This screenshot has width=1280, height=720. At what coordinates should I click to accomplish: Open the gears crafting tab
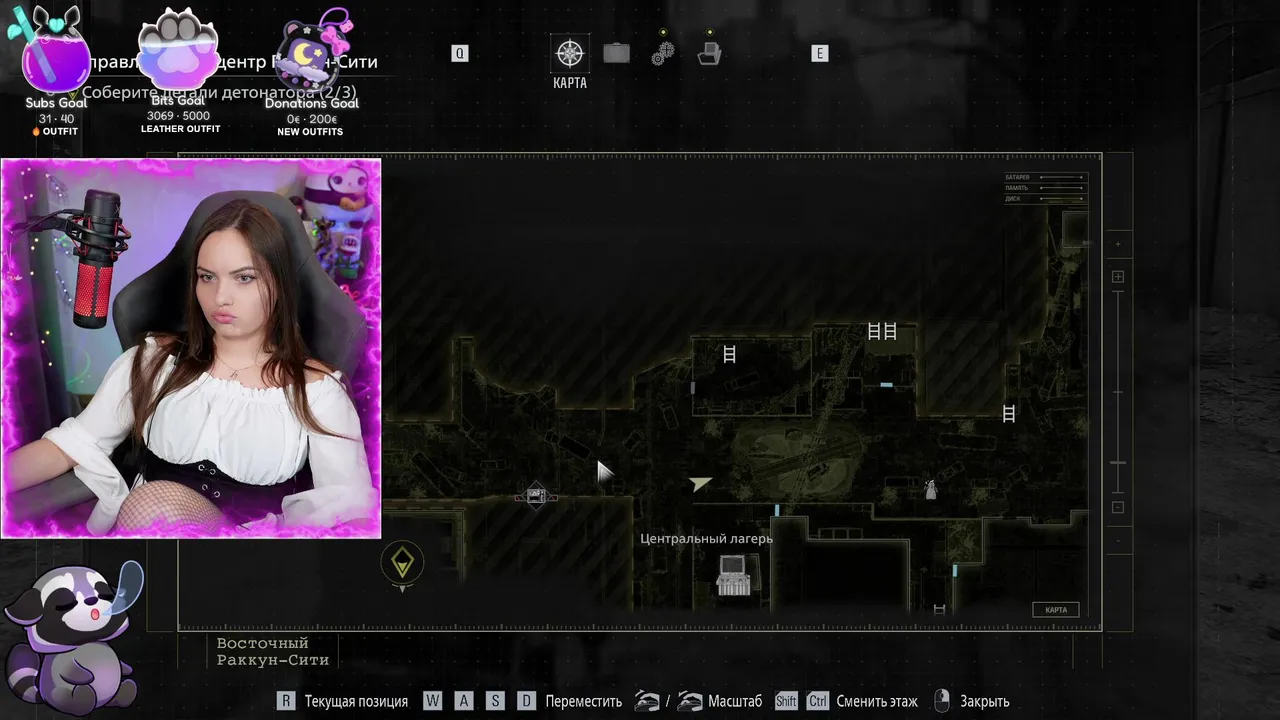(x=663, y=53)
